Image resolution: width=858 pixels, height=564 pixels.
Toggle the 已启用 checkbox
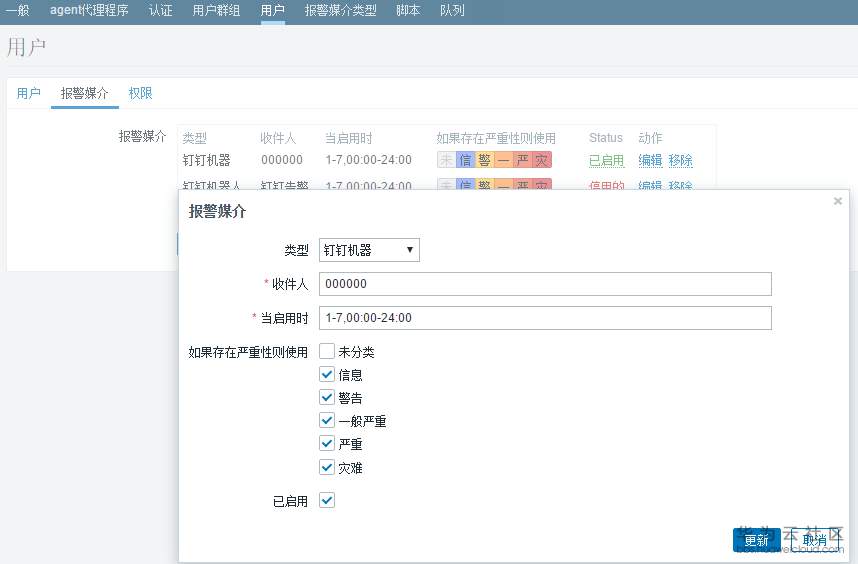(x=327, y=500)
